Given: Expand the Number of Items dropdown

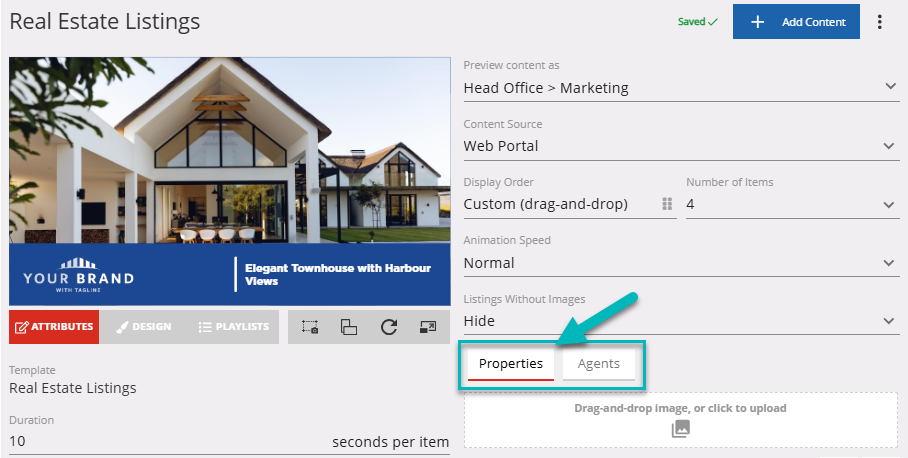Looking at the screenshot, I should [791, 204].
